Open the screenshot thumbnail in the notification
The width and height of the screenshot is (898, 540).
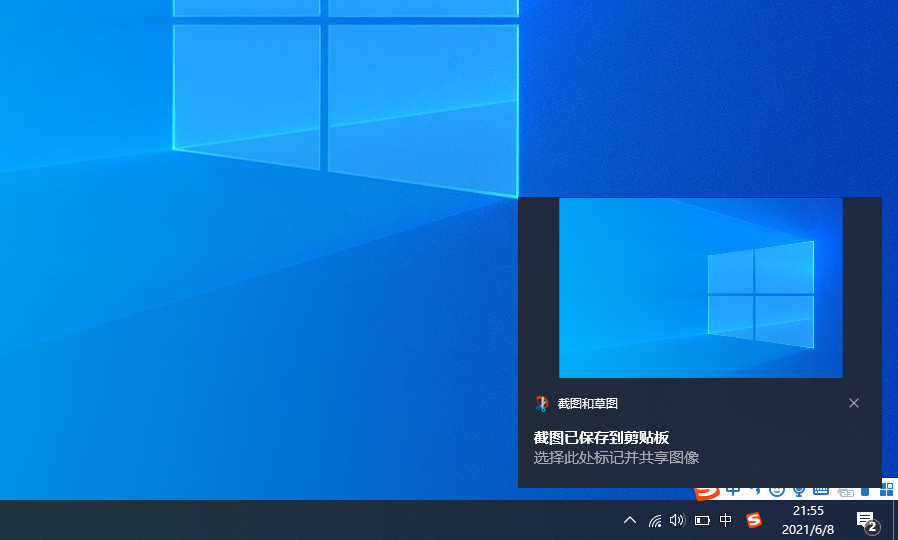point(700,287)
